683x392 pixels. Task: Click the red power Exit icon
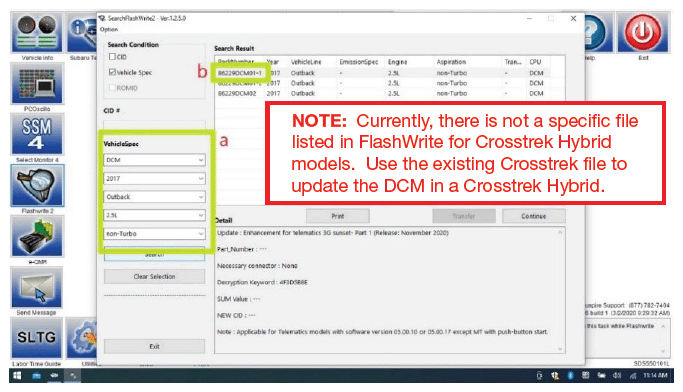tap(643, 33)
